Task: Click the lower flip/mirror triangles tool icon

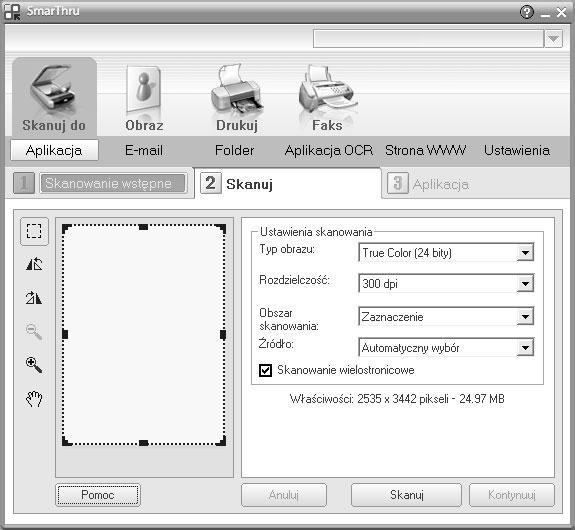Action: (34, 297)
